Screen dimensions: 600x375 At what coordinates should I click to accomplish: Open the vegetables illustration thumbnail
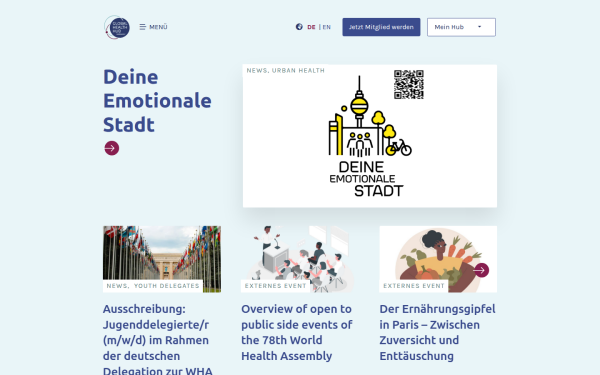438,259
